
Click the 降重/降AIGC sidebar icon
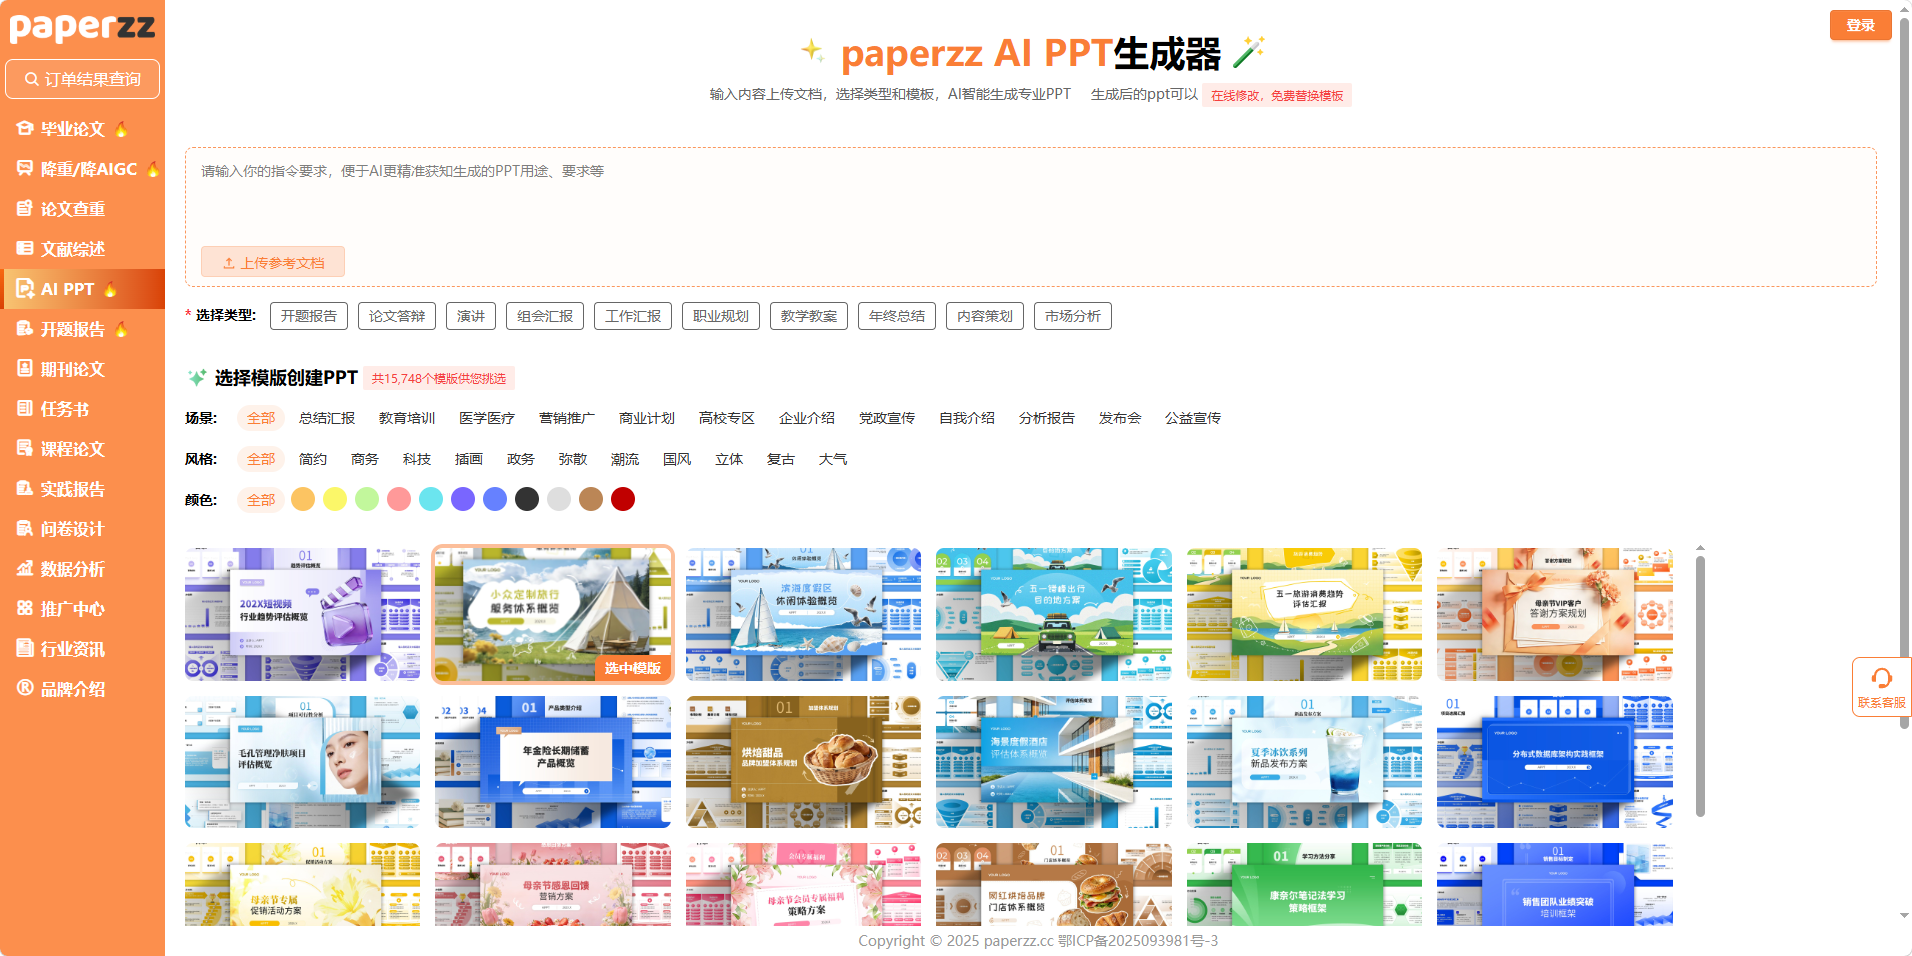click(25, 169)
